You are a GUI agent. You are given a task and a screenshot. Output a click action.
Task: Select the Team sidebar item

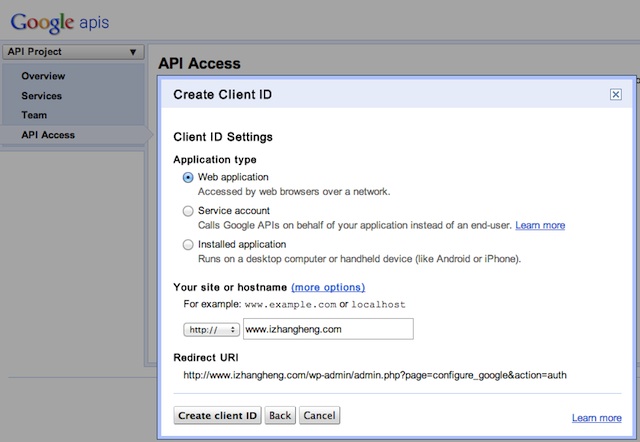34,115
